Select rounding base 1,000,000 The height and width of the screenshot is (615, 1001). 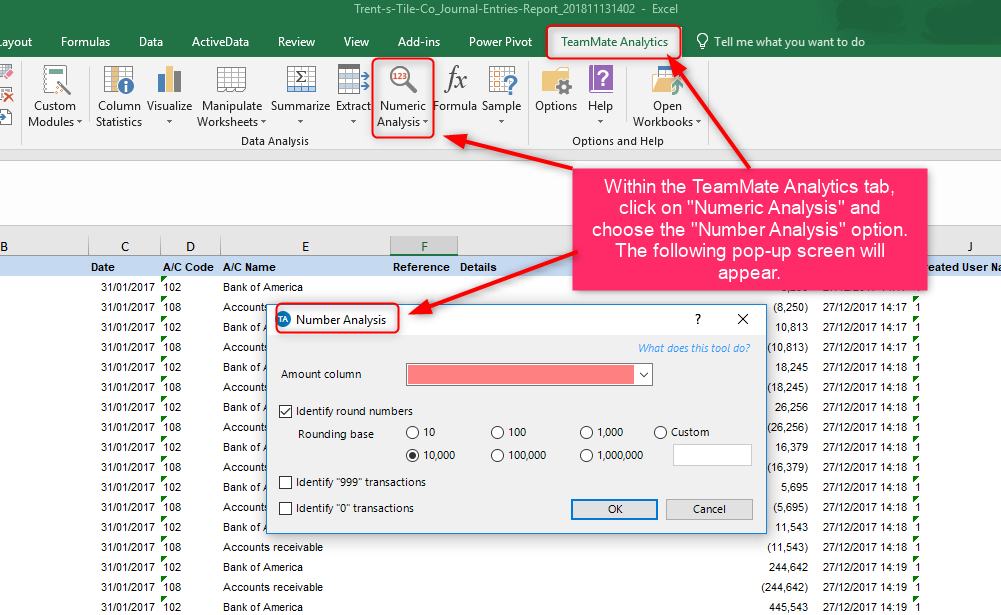(x=586, y=455)
